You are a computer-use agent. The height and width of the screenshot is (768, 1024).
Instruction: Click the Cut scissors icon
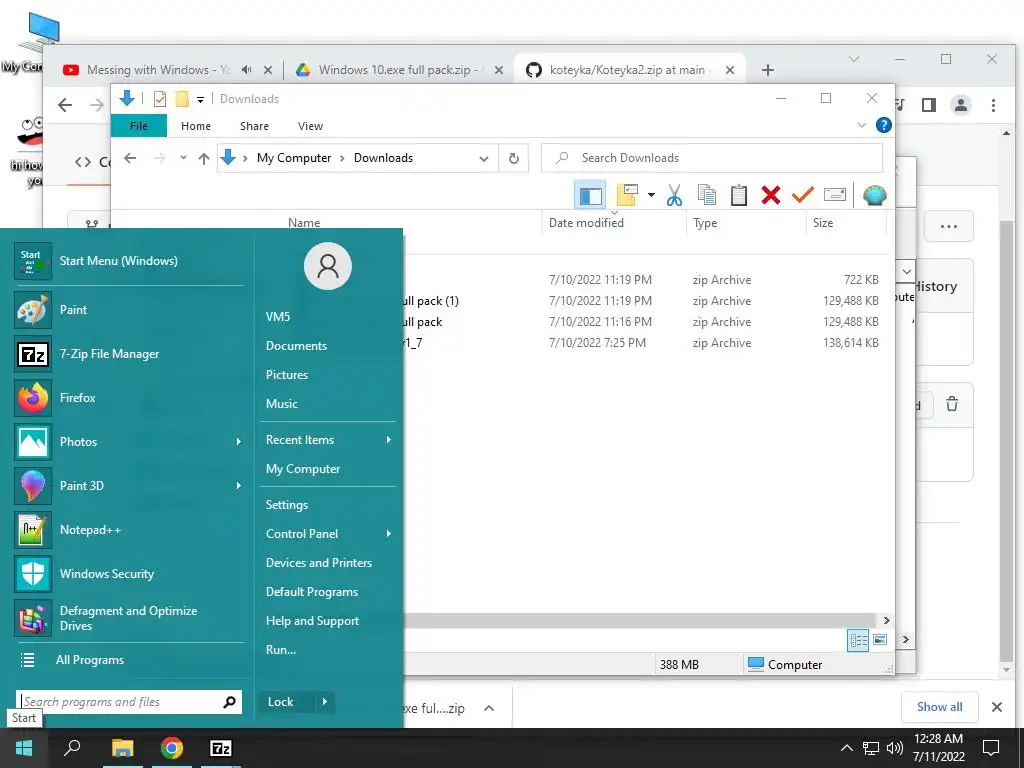(674, 195)
